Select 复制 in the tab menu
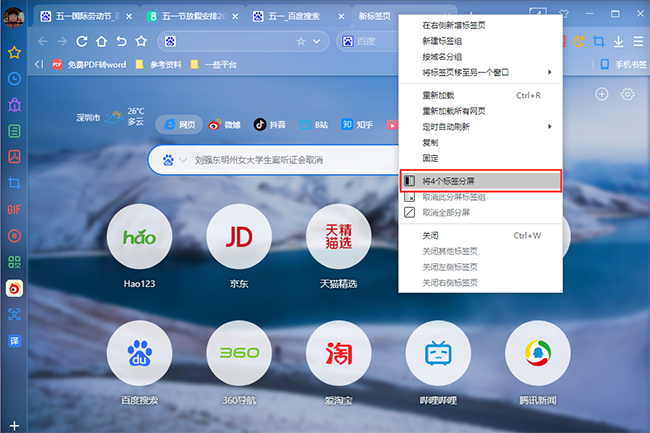The height and width of the screenshot is (433, 650). point(480,143)
